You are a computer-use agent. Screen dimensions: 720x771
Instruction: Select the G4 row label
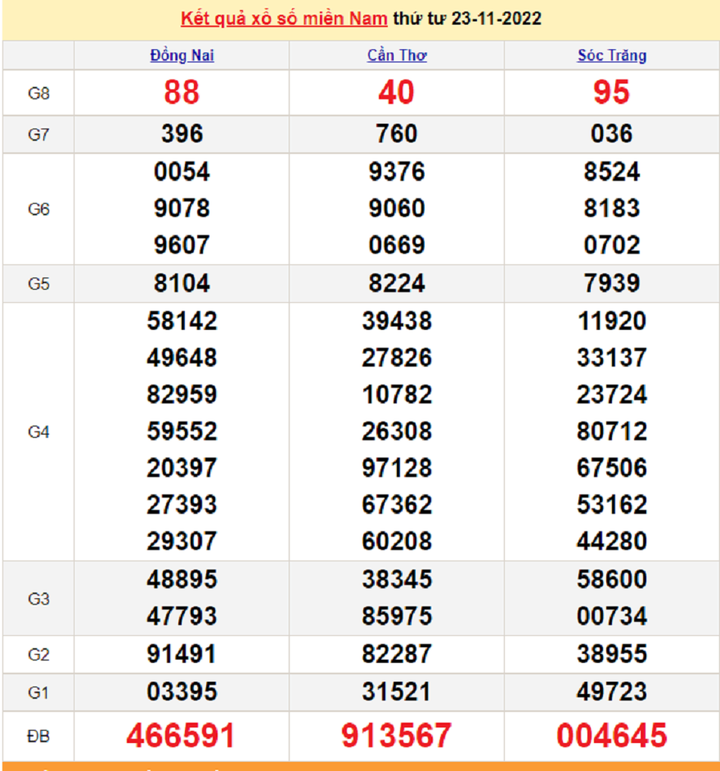coord(38,432)
